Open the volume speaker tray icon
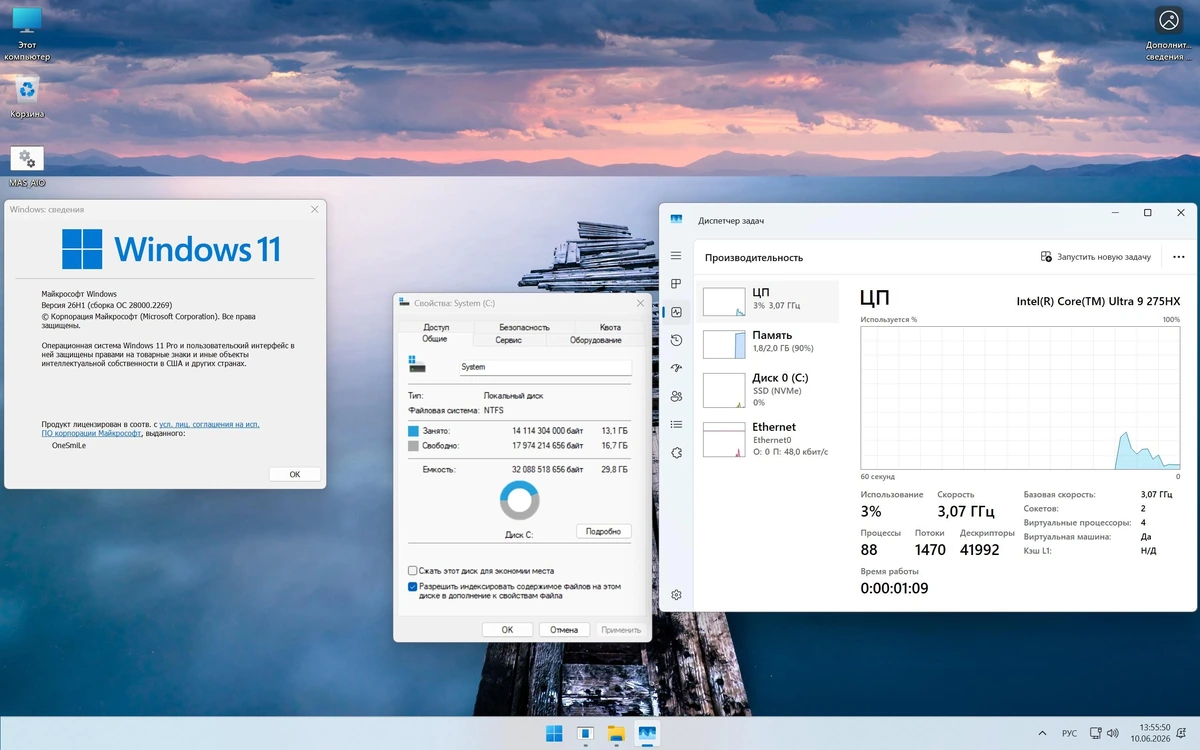 1112,733
